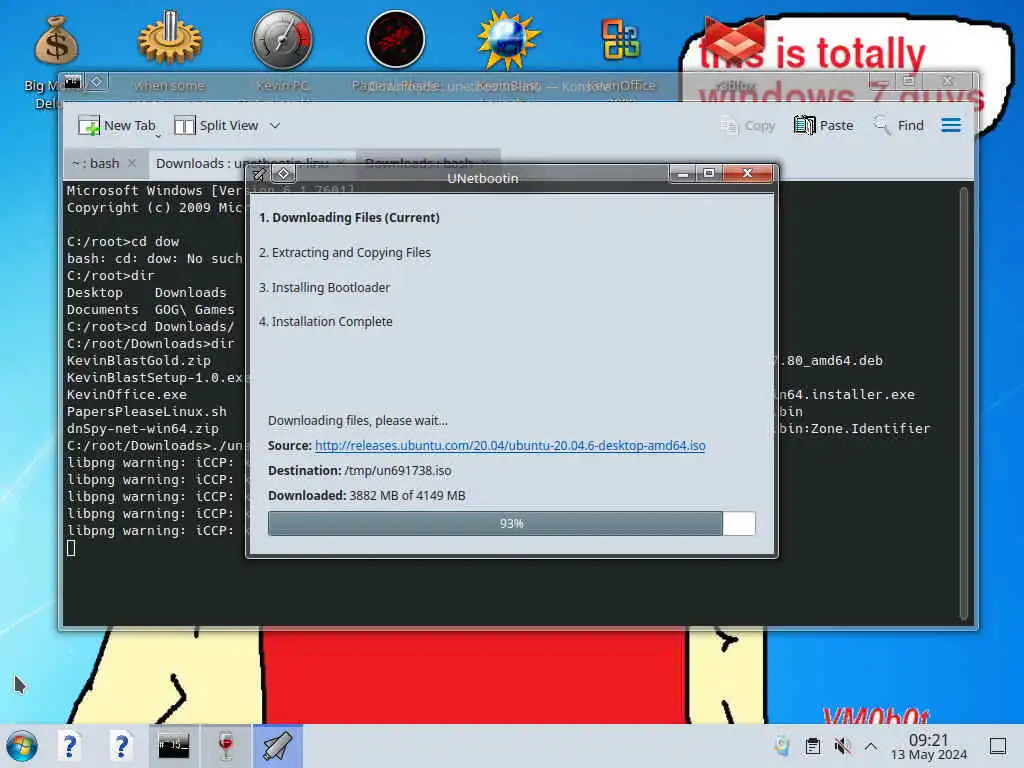Click the Konsole window icon in title bar
The height and width of the screenshot is (768, 1024).
click(72, 82)
